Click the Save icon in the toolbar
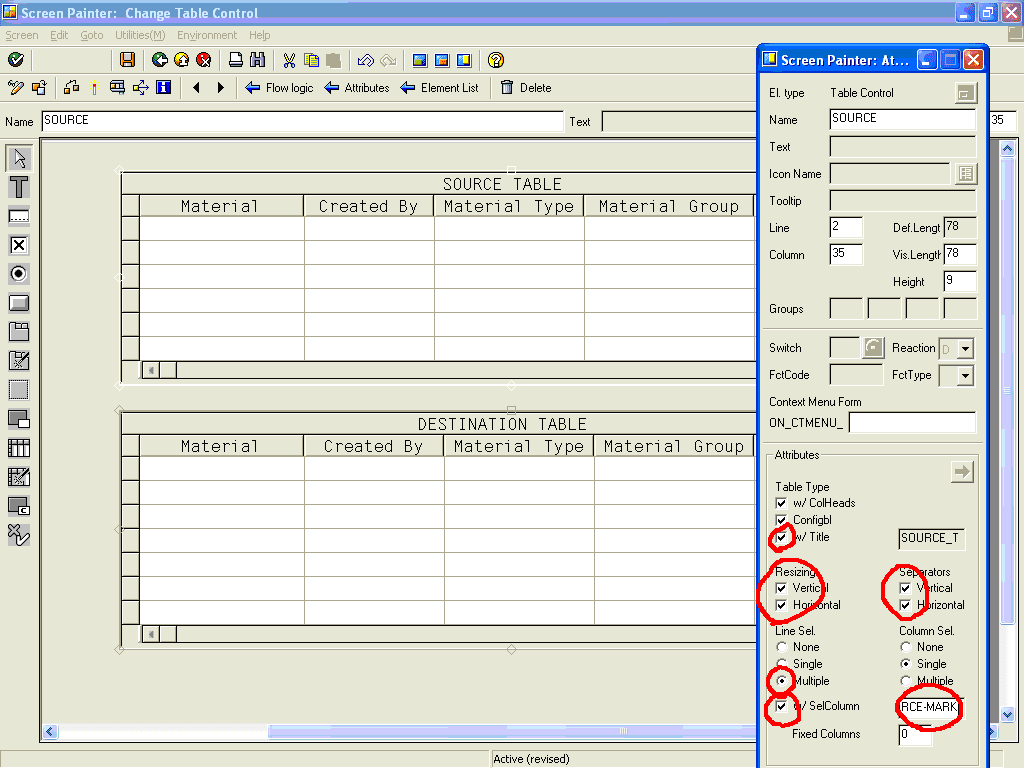The image size is (1024, 768). click(128, 60)
